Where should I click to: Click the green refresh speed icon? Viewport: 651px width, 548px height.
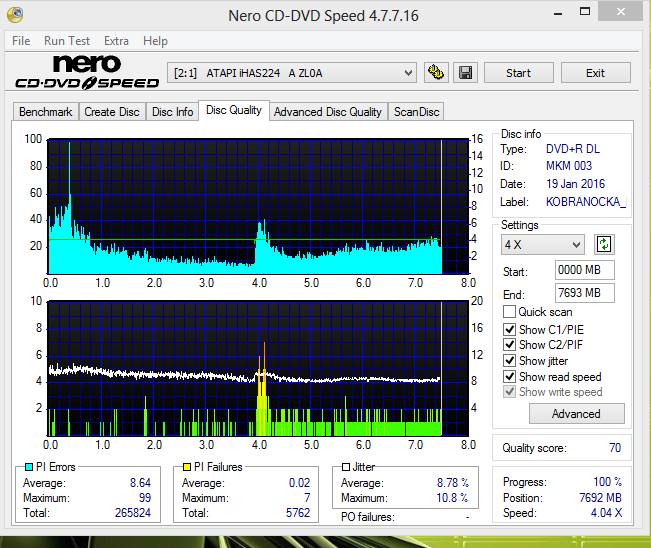pyautogui.click(x=604, y=245)
